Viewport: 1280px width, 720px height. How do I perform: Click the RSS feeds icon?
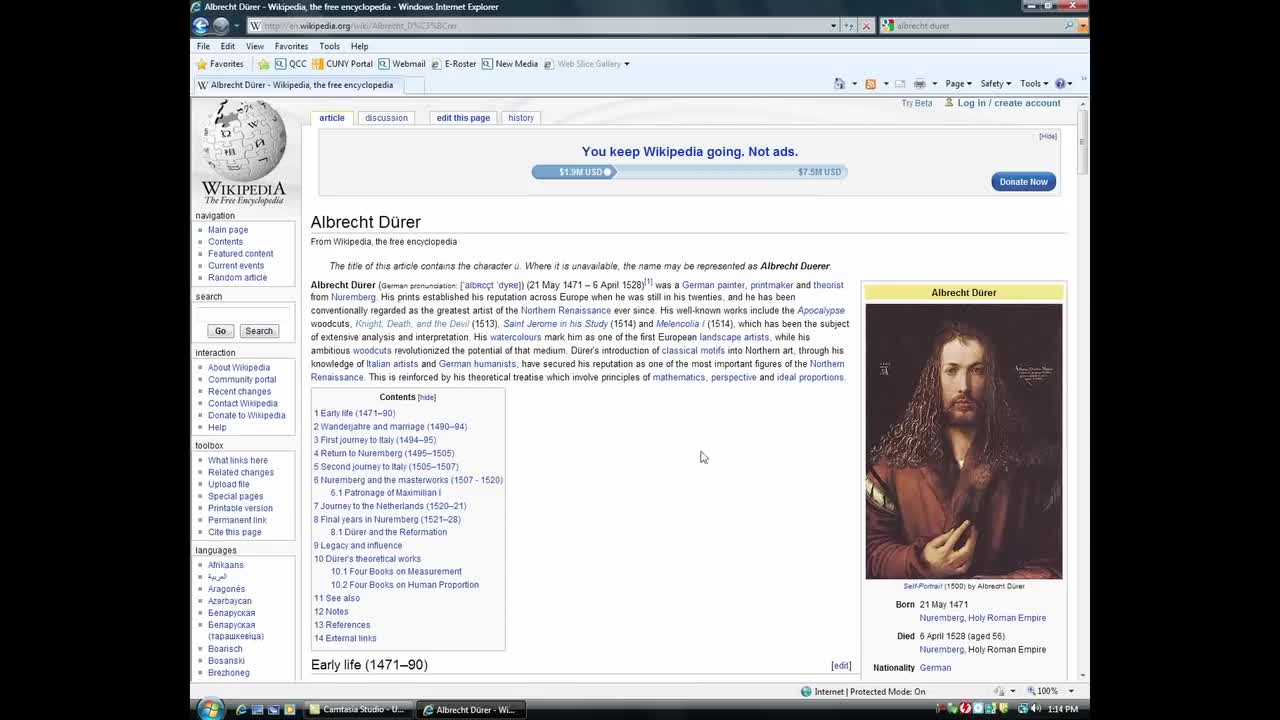tap(870, 84)
